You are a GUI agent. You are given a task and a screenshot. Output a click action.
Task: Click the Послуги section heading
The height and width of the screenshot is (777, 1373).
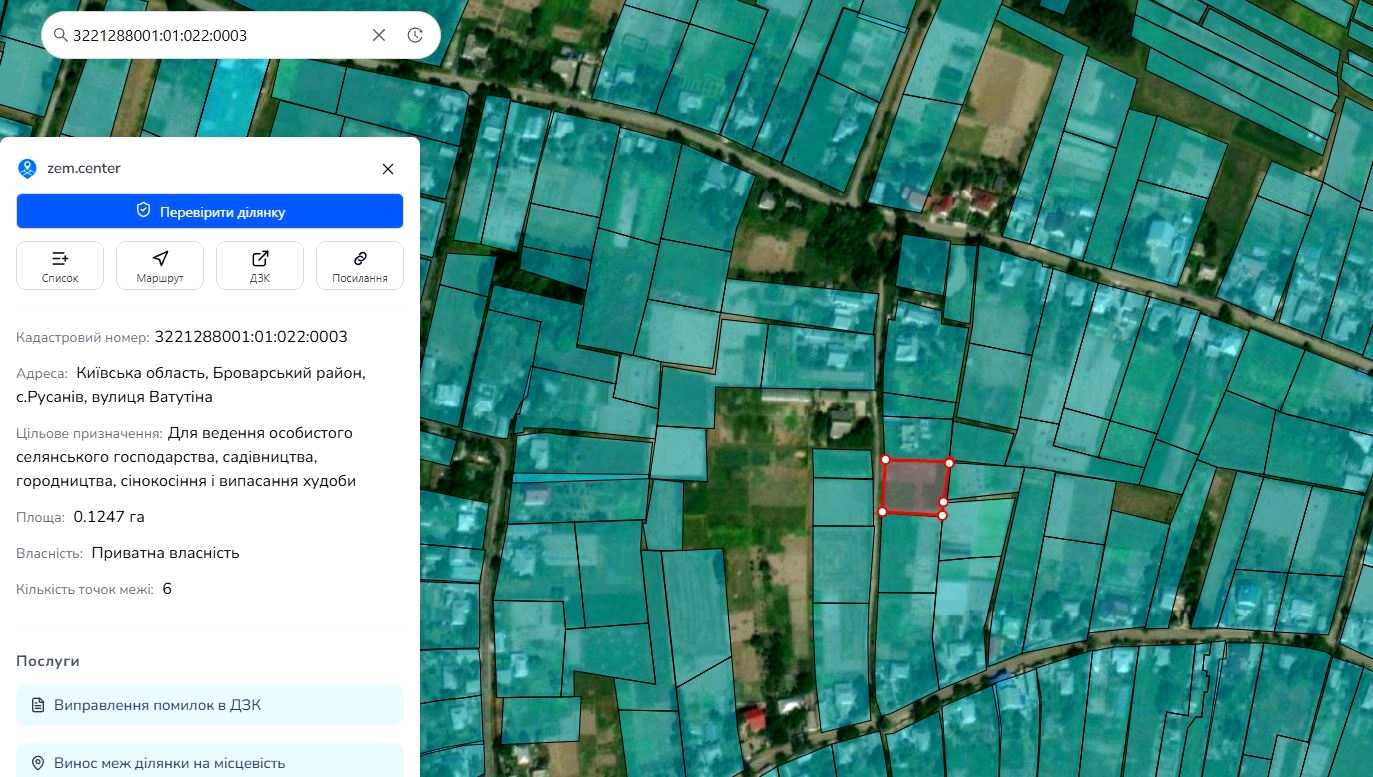(48, 661)
